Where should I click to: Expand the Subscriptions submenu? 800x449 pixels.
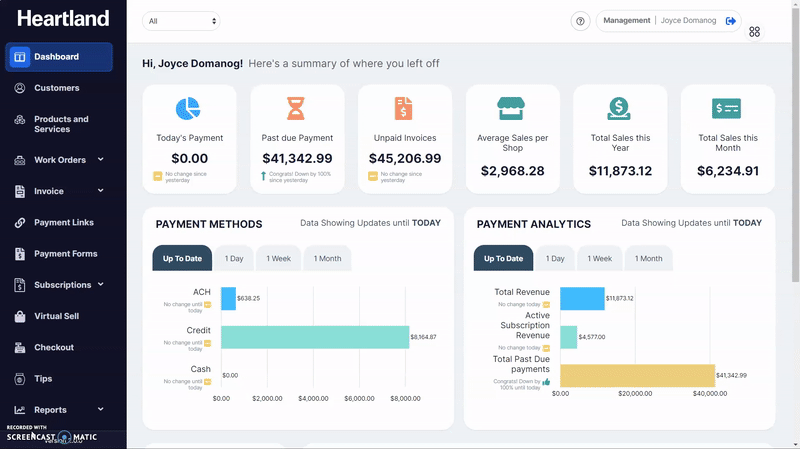pyautogui.click(x=101, y=285)
